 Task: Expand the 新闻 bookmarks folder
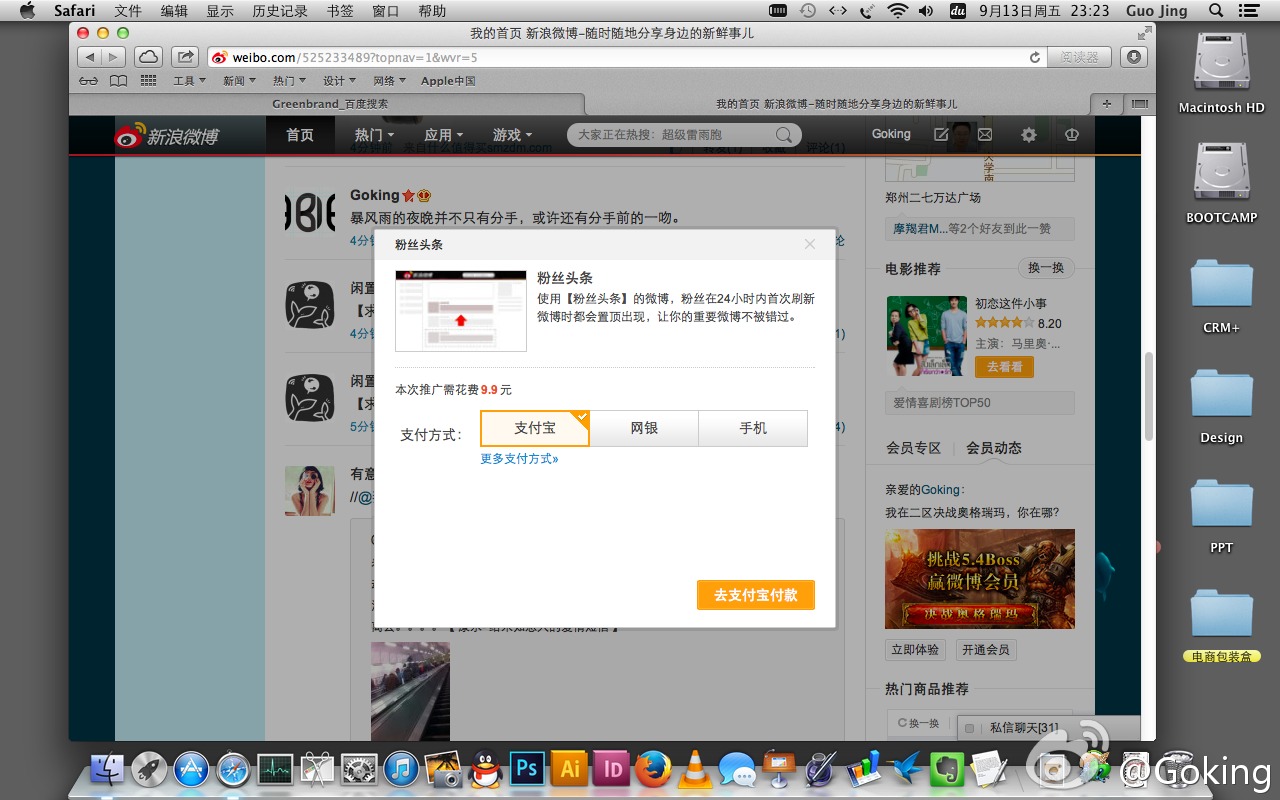[x=239, y=81]
